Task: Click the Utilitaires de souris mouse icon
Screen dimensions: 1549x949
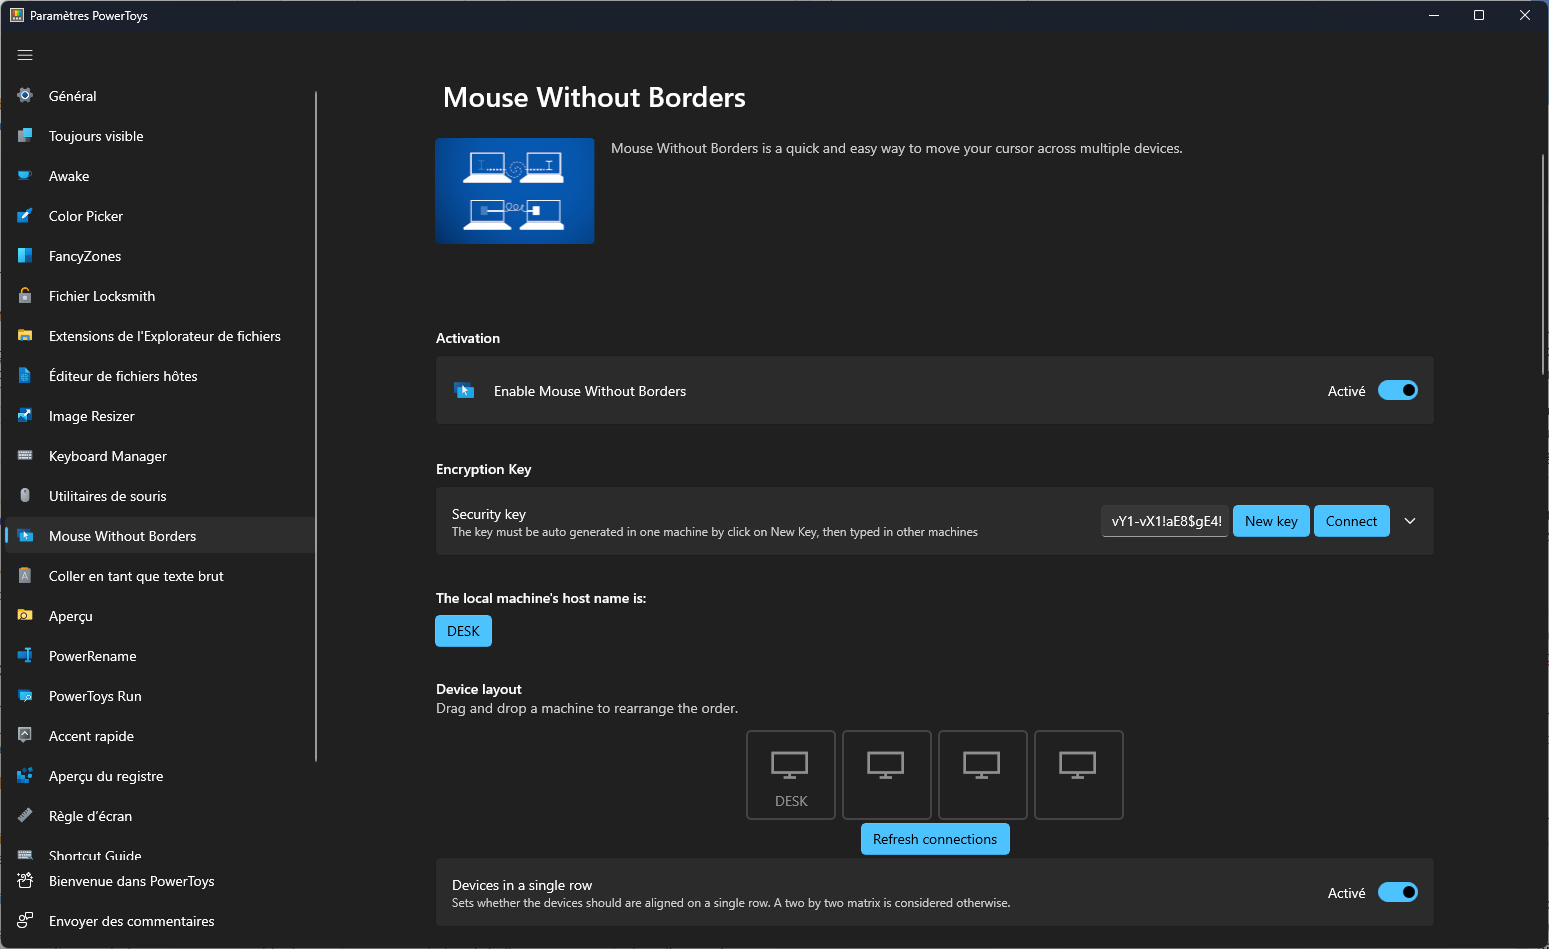Action: coord(25,495)
